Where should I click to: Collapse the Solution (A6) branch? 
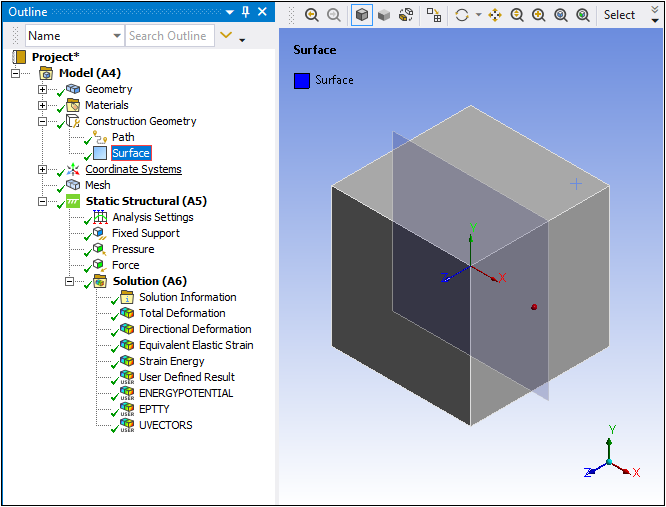click(x=69, y=281)
